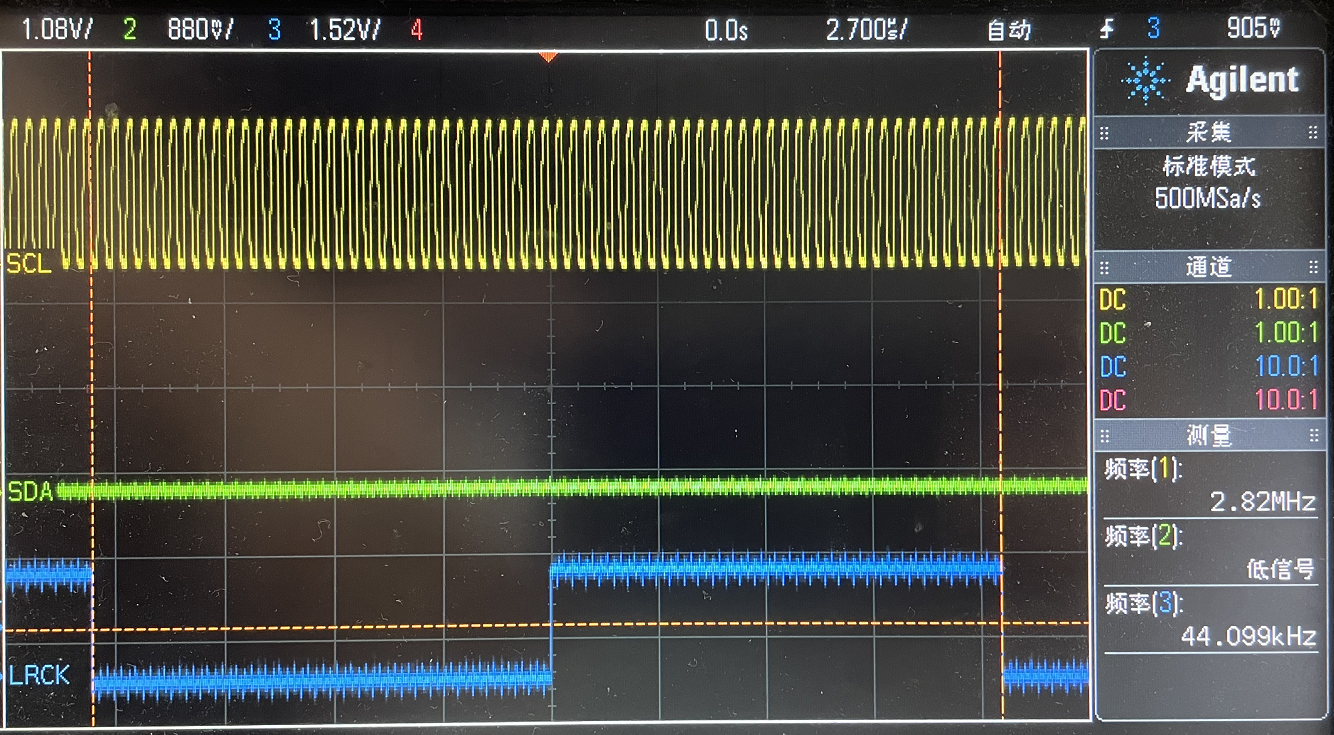Click the 频率(1) measurement label
The height and width of the screenshot is (735, 1334).
1143,469
